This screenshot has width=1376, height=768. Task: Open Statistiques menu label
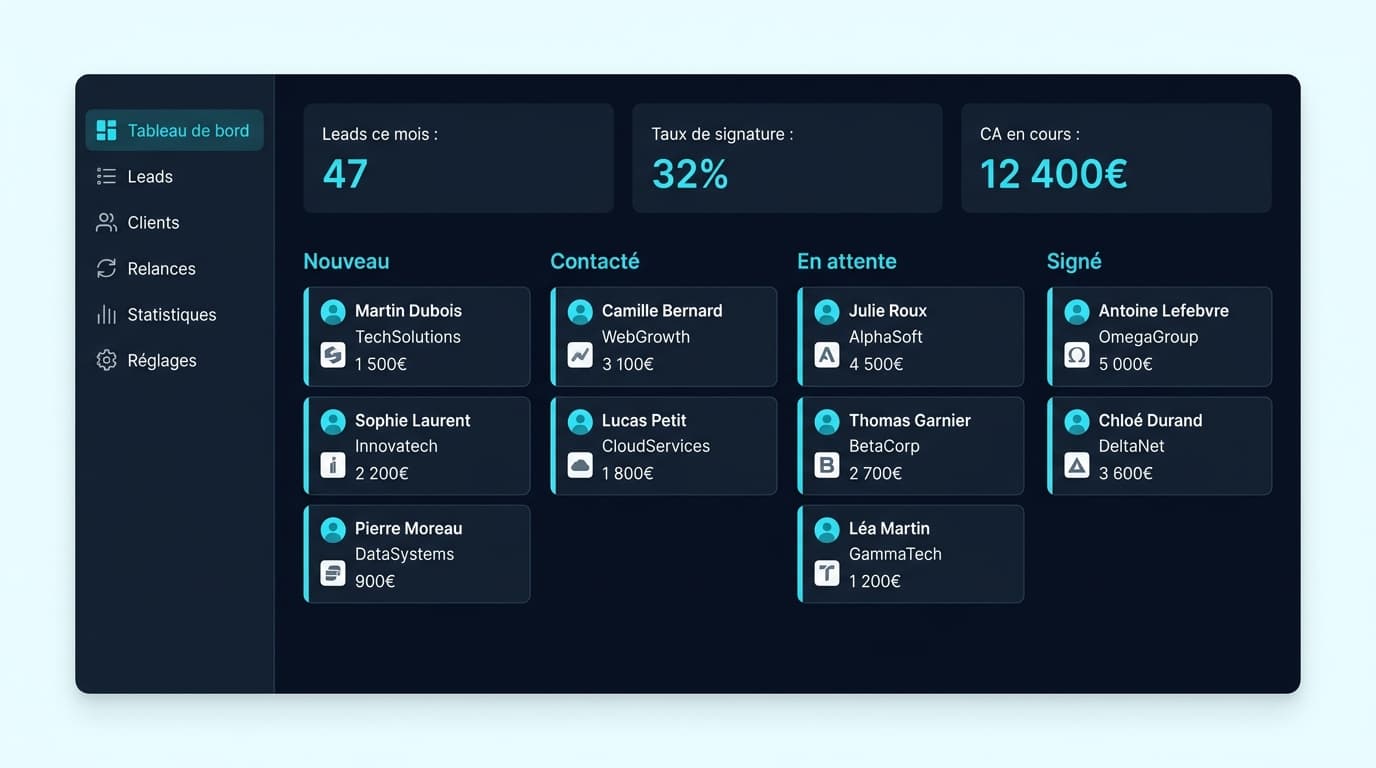pos(172,314)
